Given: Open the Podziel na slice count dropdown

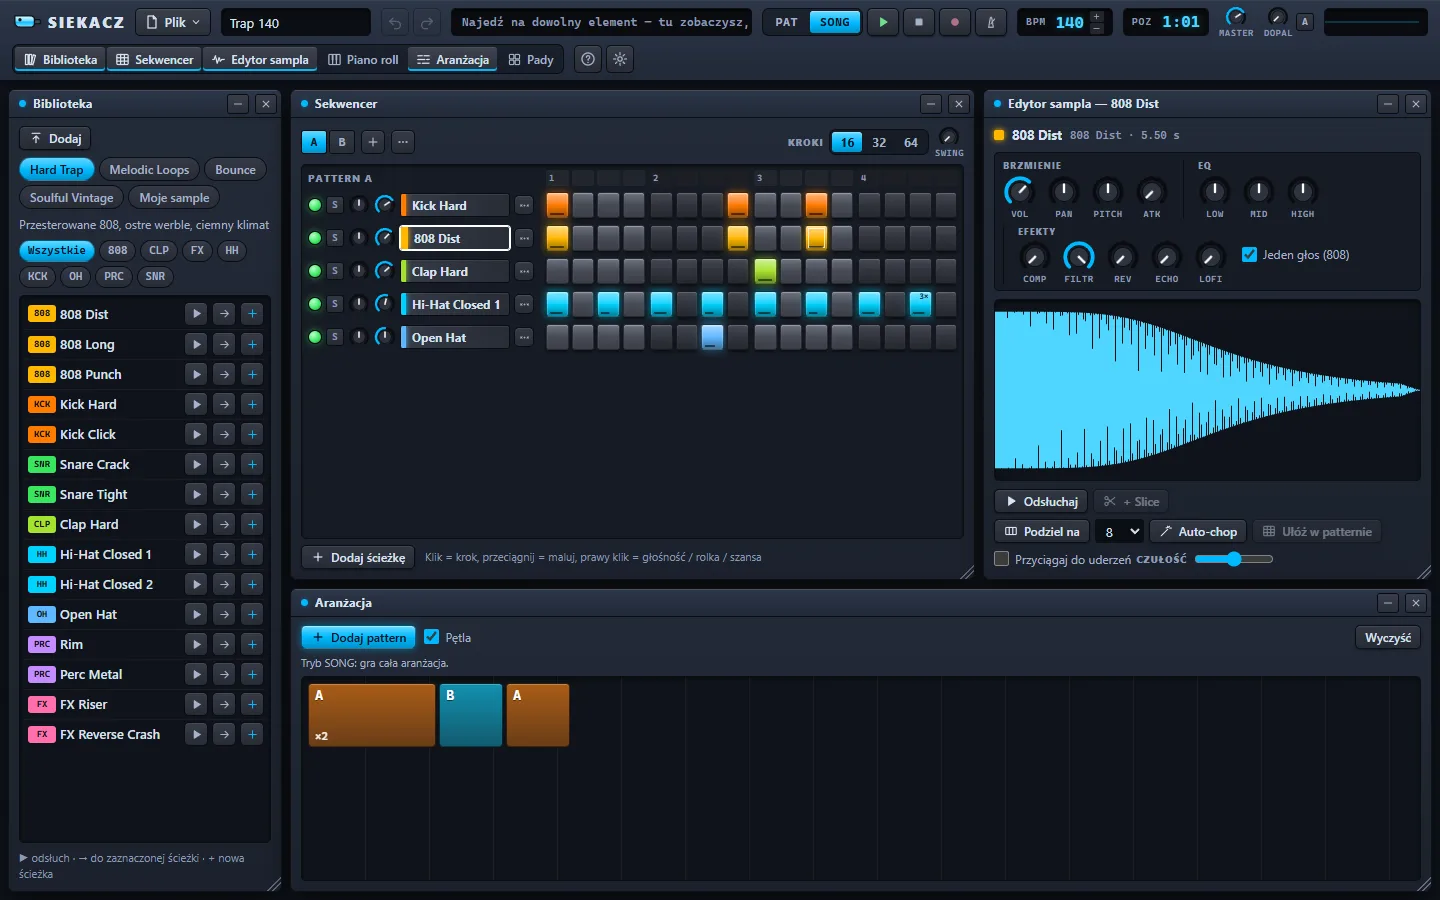Looking at the screenshot, I should coord(1119,531).
